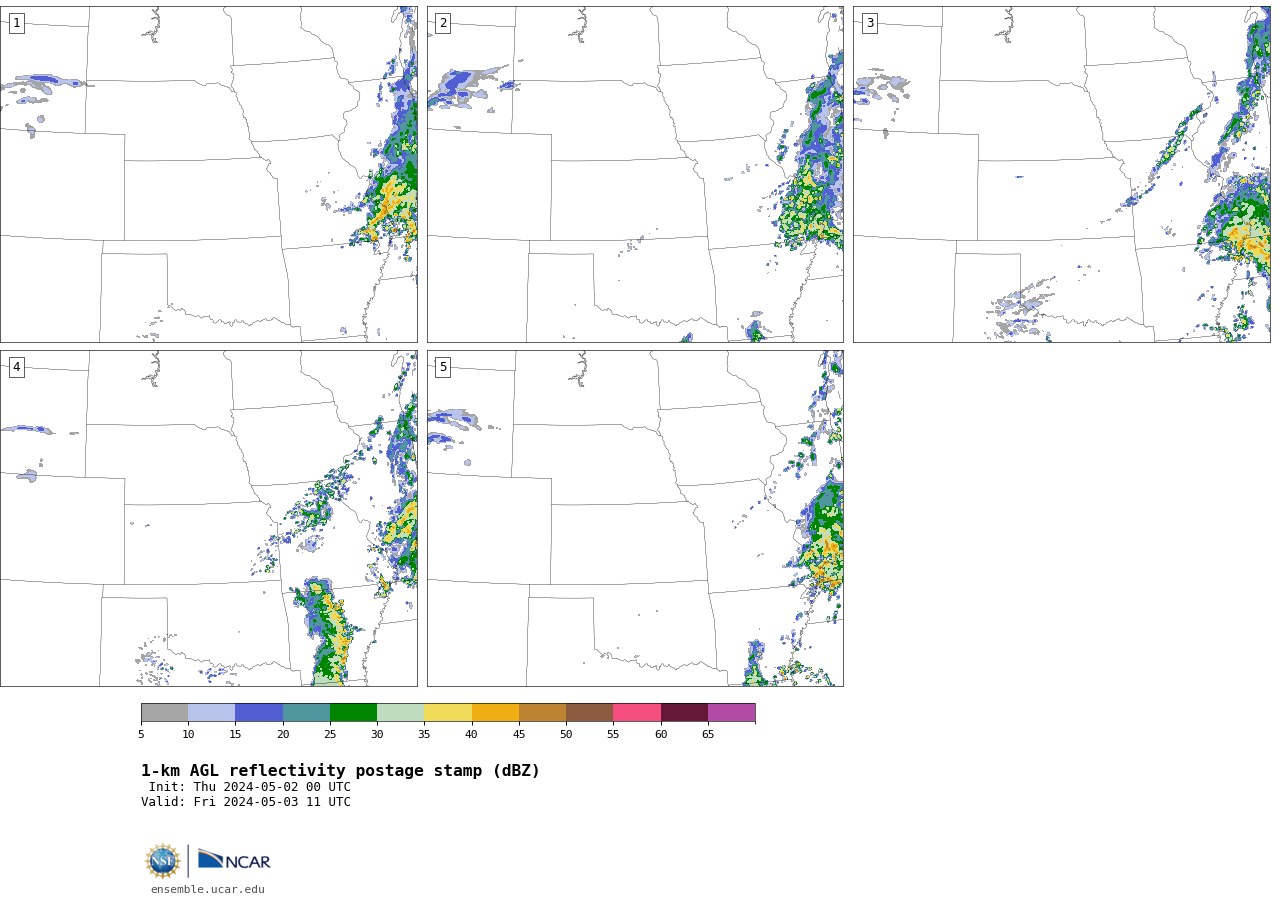Click the panel number 1 label
The image size is (1280, 901).
point(16,23)
